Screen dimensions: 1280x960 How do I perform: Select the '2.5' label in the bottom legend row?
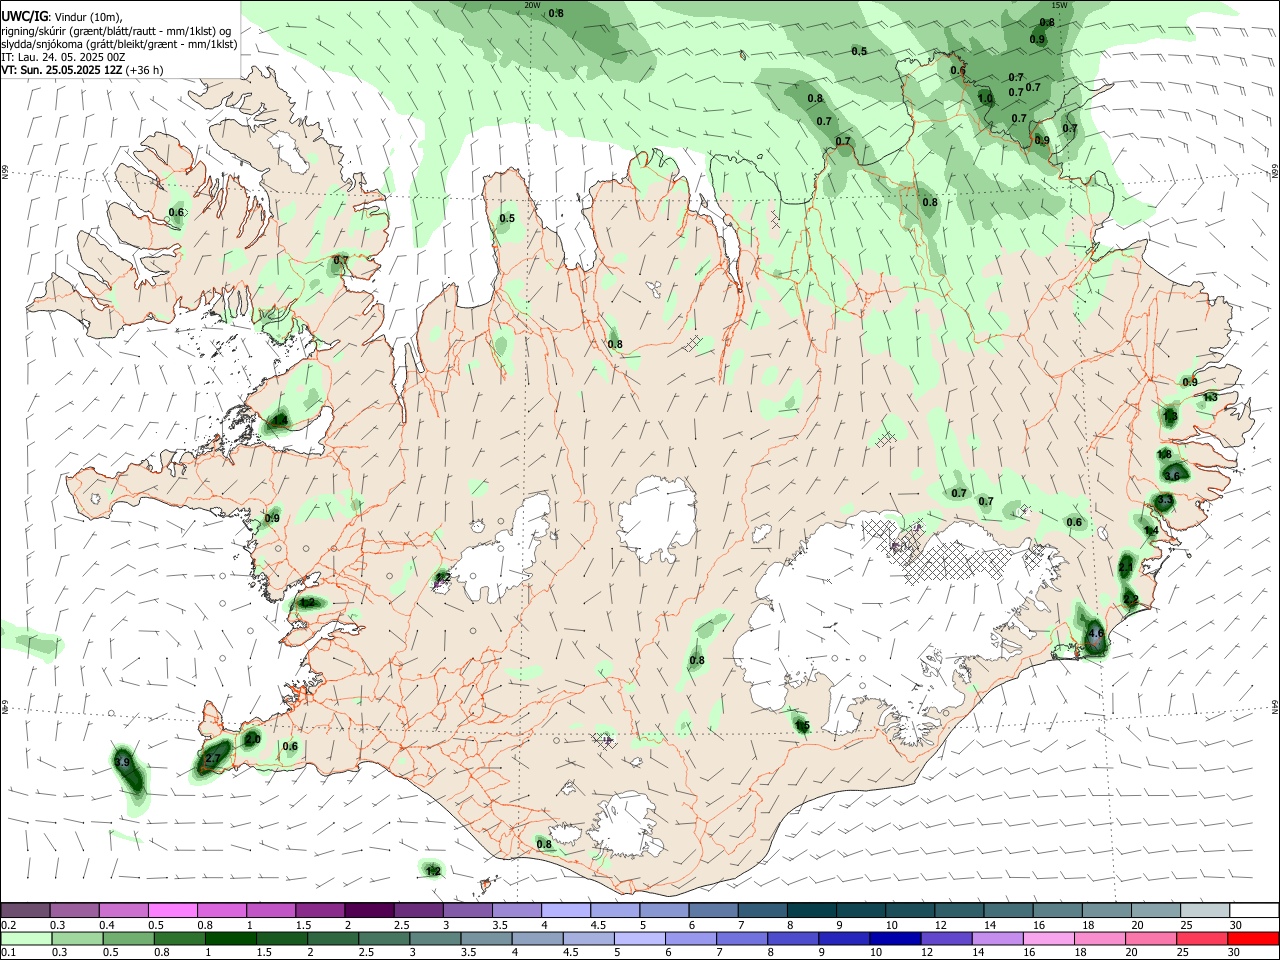[366, 953]
